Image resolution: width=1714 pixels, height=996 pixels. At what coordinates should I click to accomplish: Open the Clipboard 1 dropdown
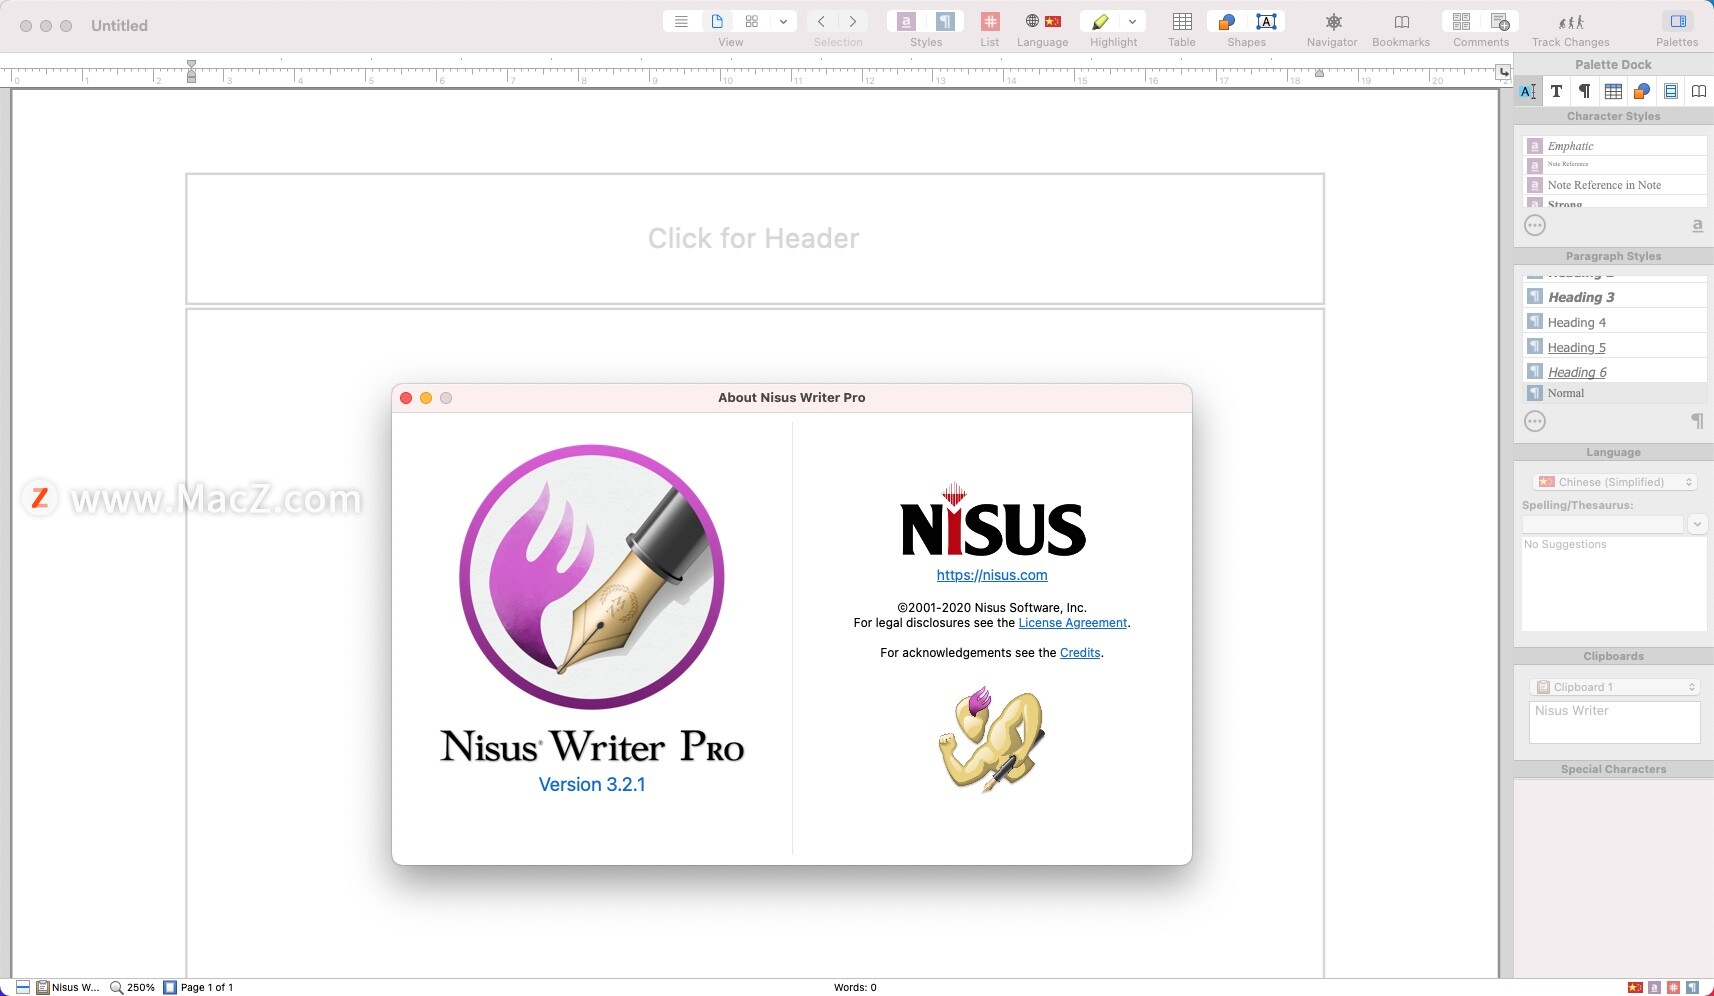1615,687
